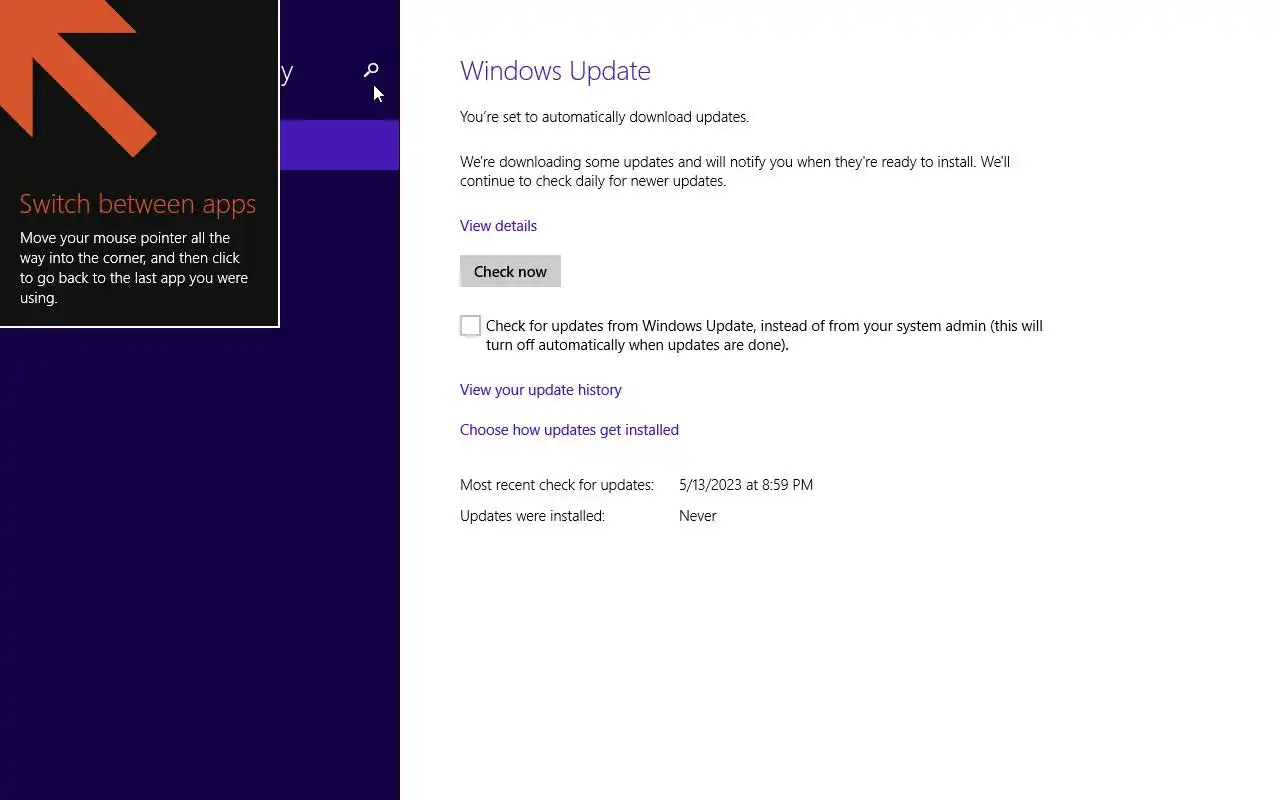Click the date '5/13/2023 at 8:59 PM'
1280x800 pixels.
(746, 485)
